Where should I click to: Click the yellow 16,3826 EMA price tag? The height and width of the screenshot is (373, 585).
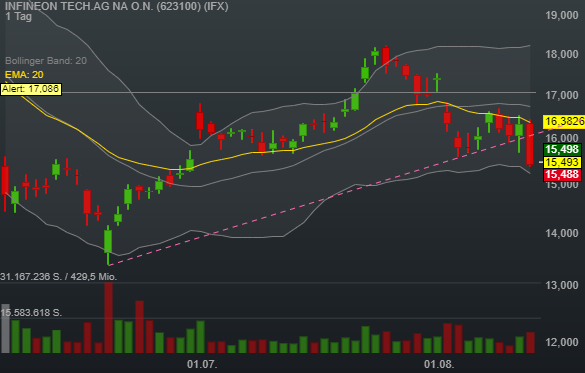(x=564, y=121)
